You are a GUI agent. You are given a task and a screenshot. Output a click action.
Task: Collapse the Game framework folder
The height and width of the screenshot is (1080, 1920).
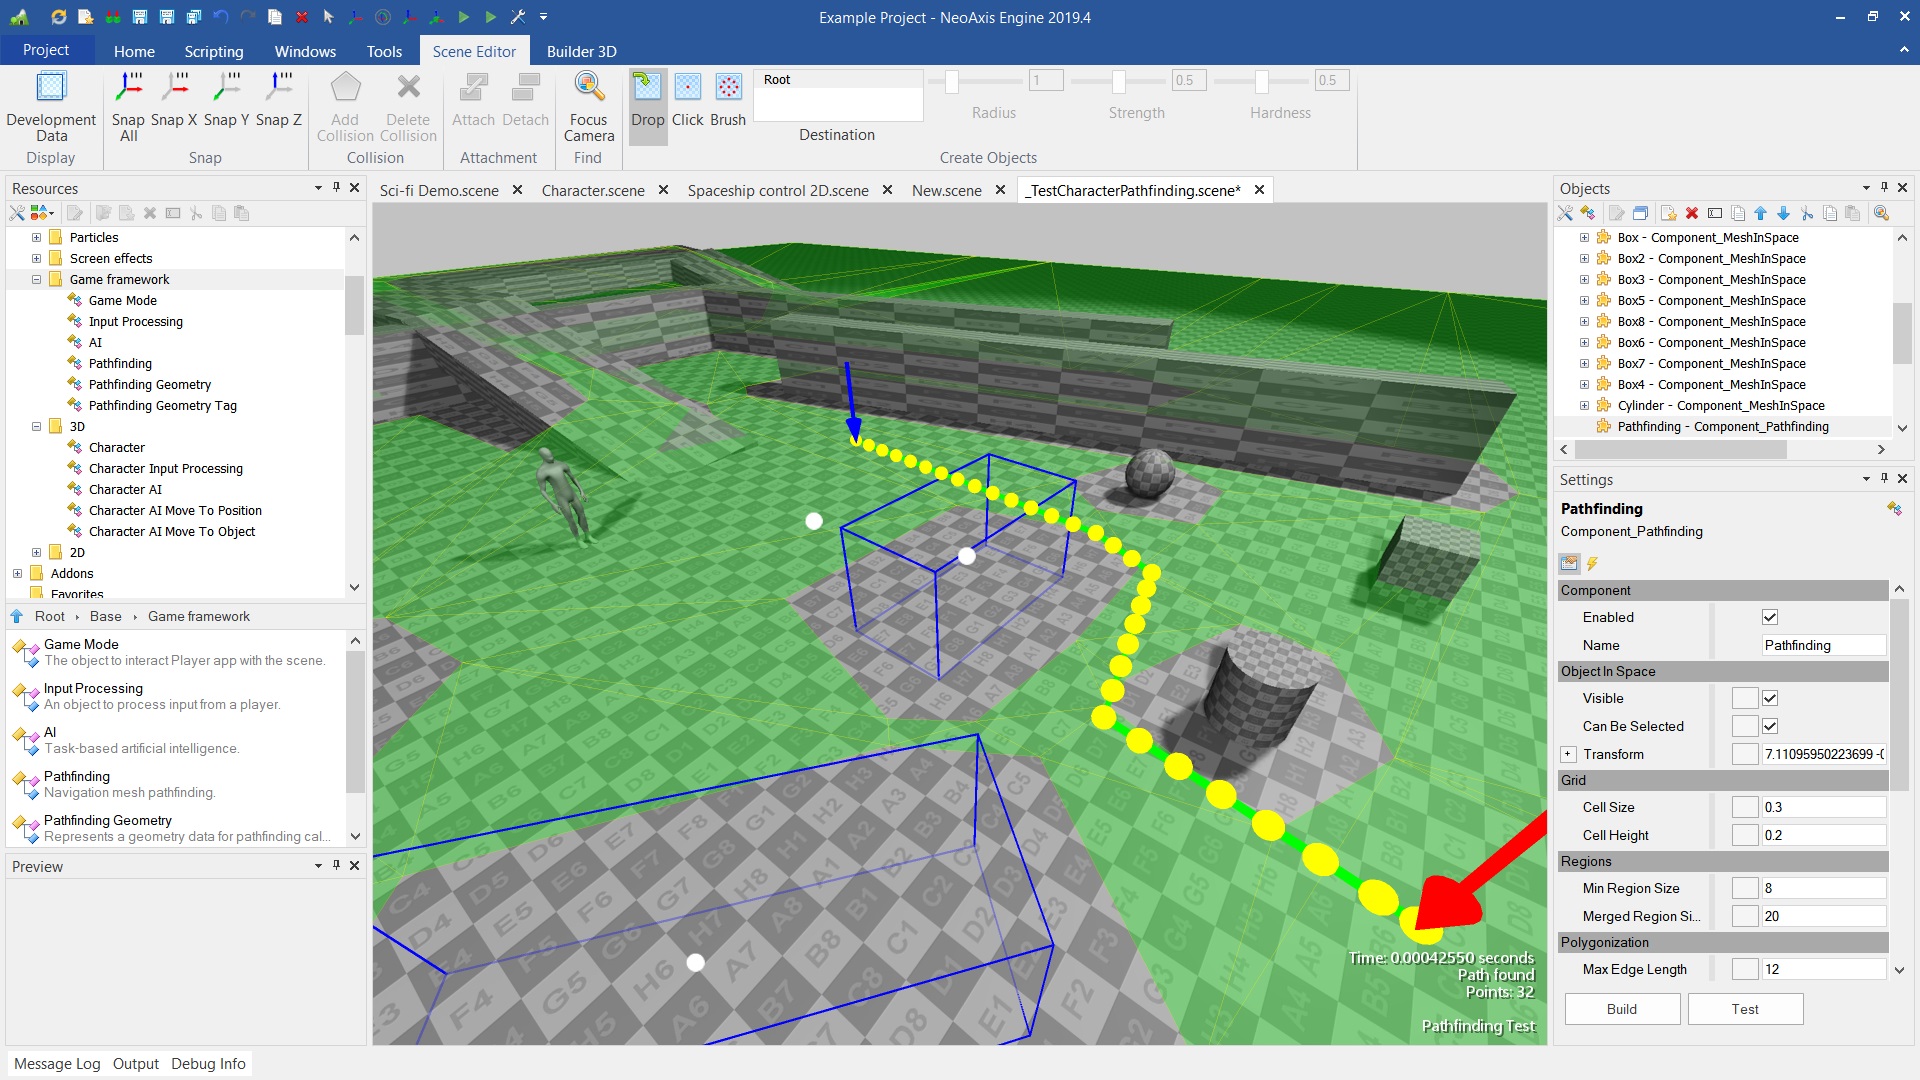click(x=36, y=279)
